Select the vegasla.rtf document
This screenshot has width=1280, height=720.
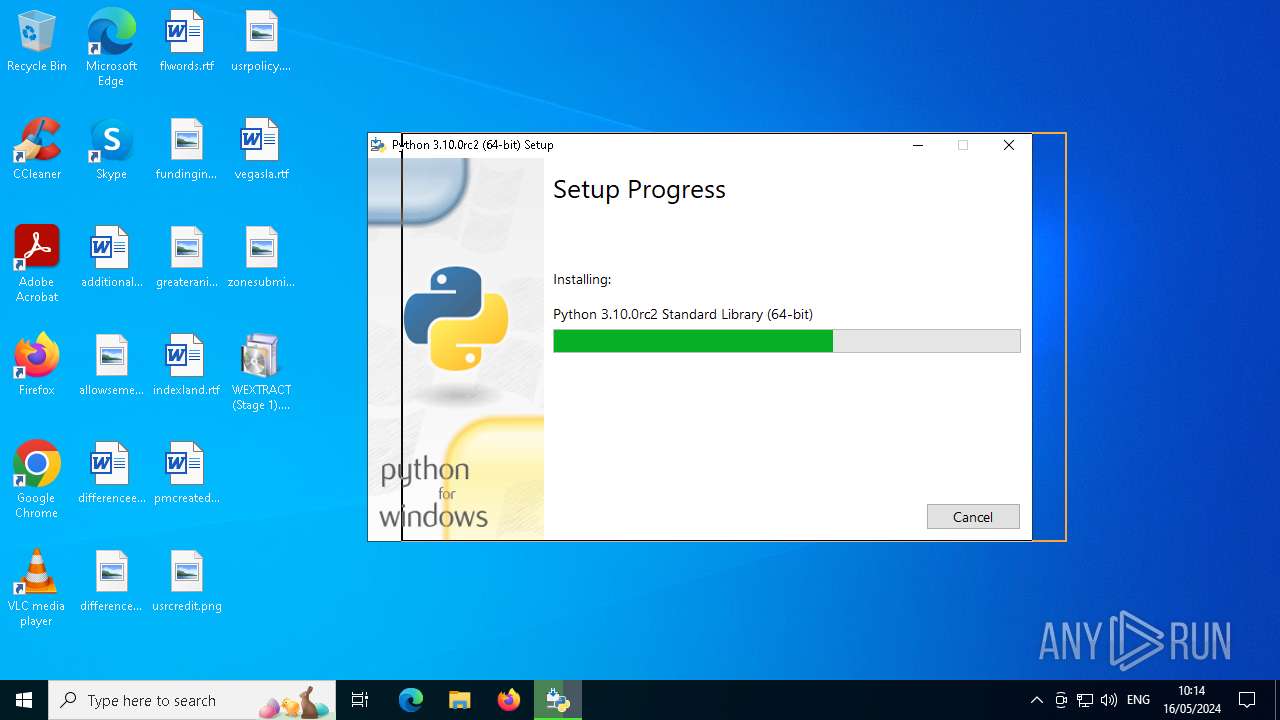point(261,150)
